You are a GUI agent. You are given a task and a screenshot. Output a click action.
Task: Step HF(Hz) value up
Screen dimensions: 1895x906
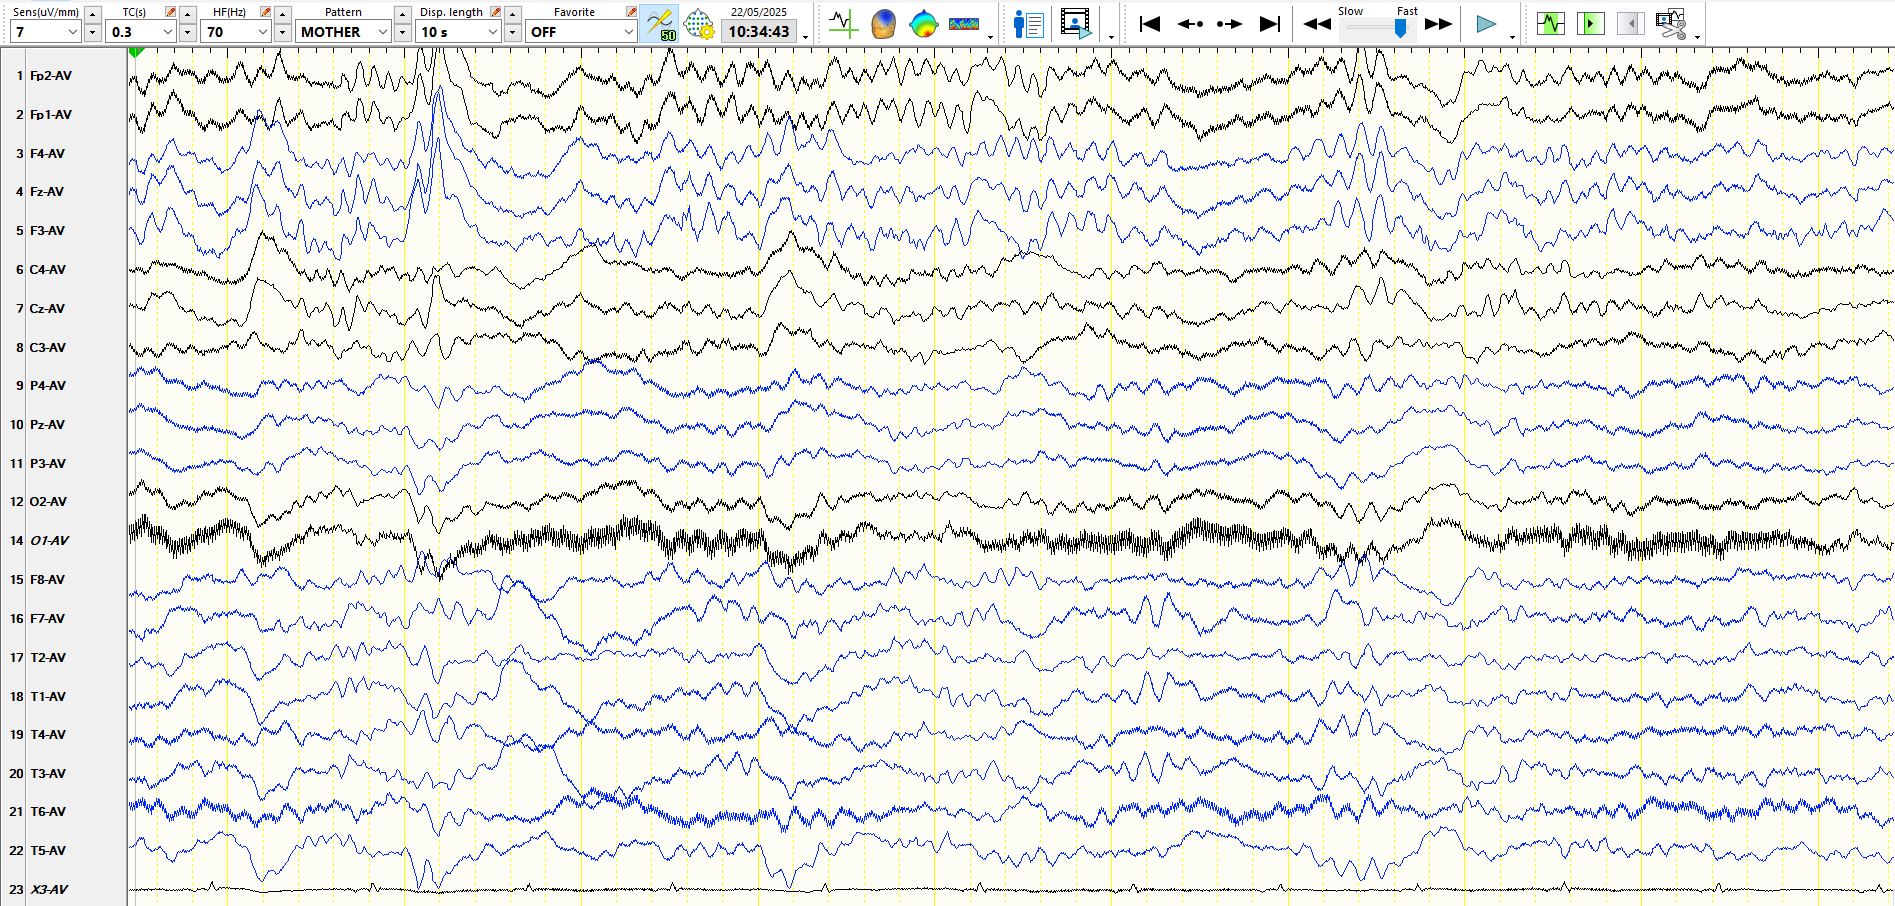(x=283, y=14)
